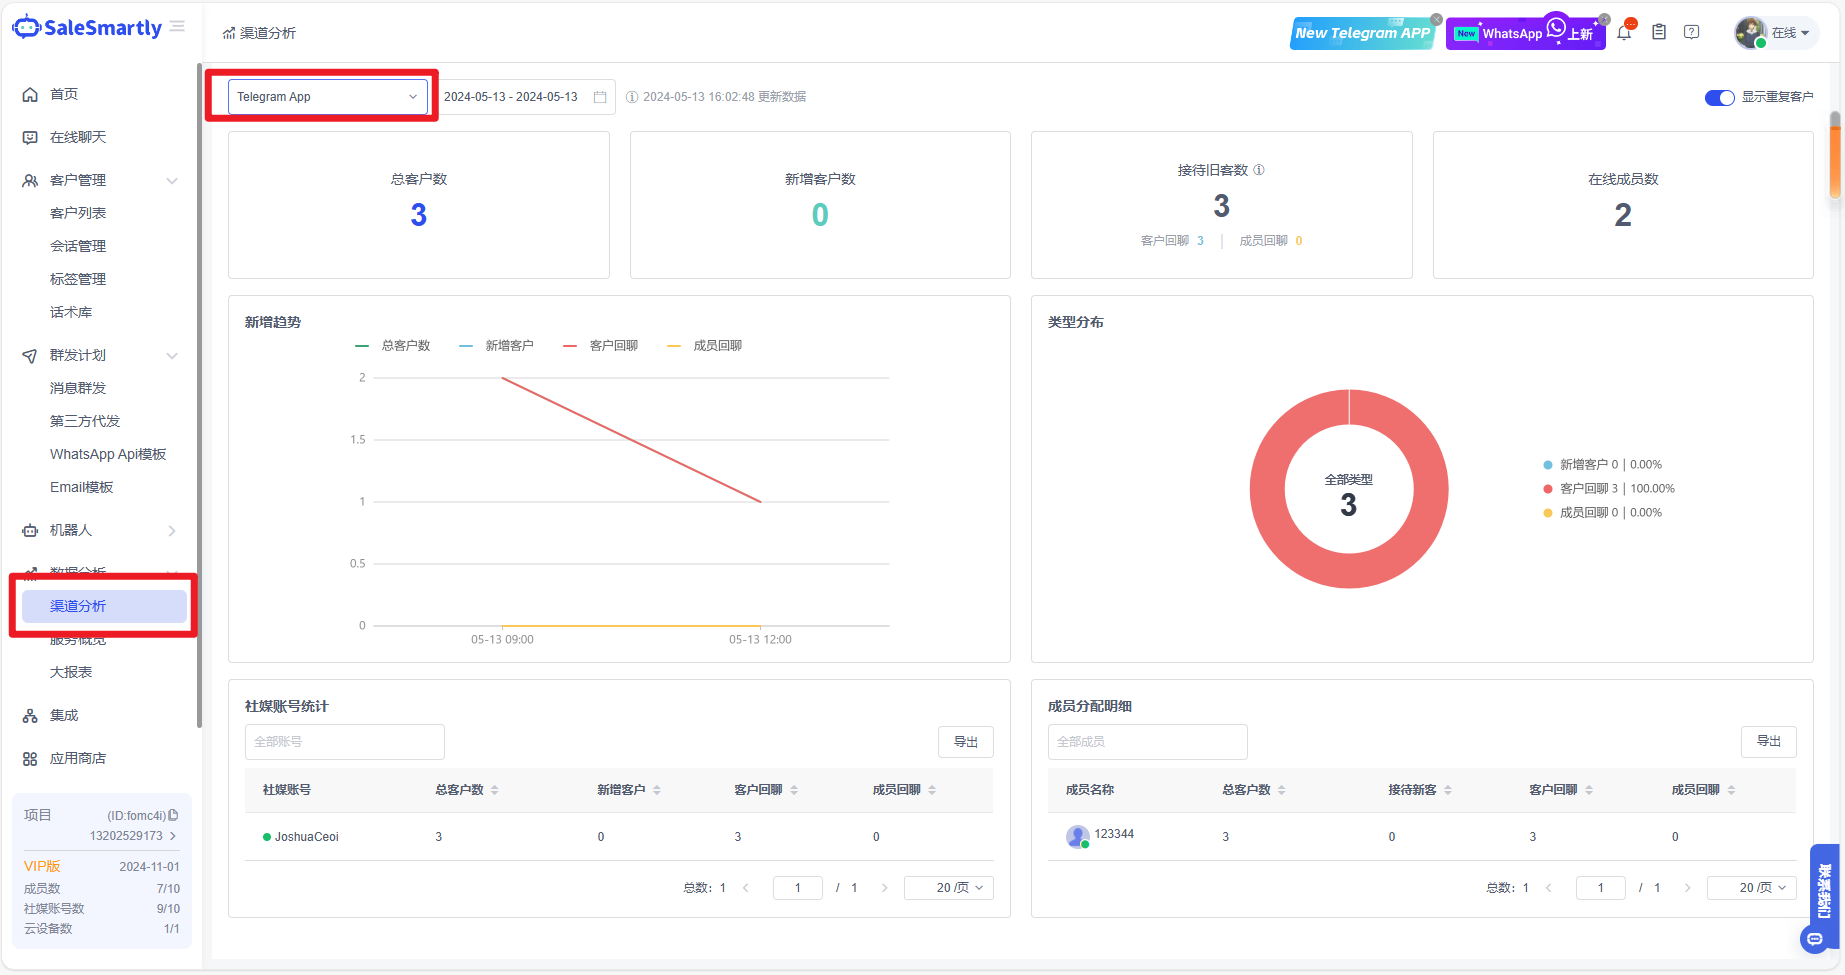The image size is (1845, 975).
Task: Open floating chat support icon
Action: [x=1814, y=939]
